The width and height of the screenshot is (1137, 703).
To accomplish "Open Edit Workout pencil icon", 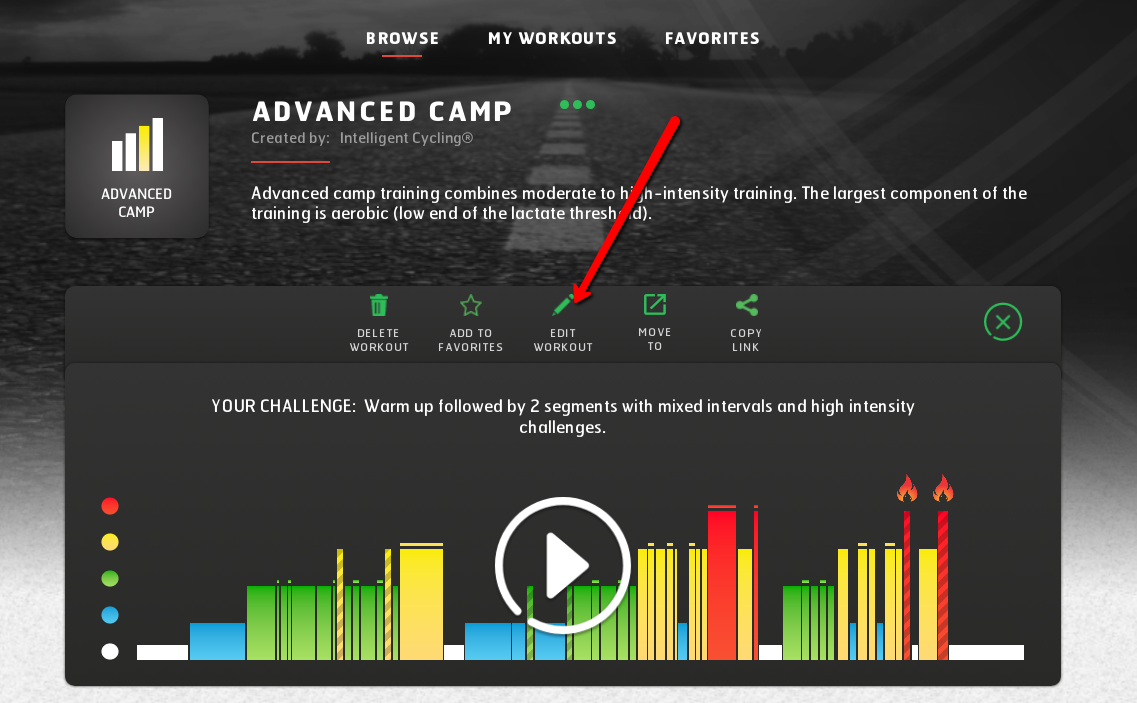I will [x=563, y=305].
